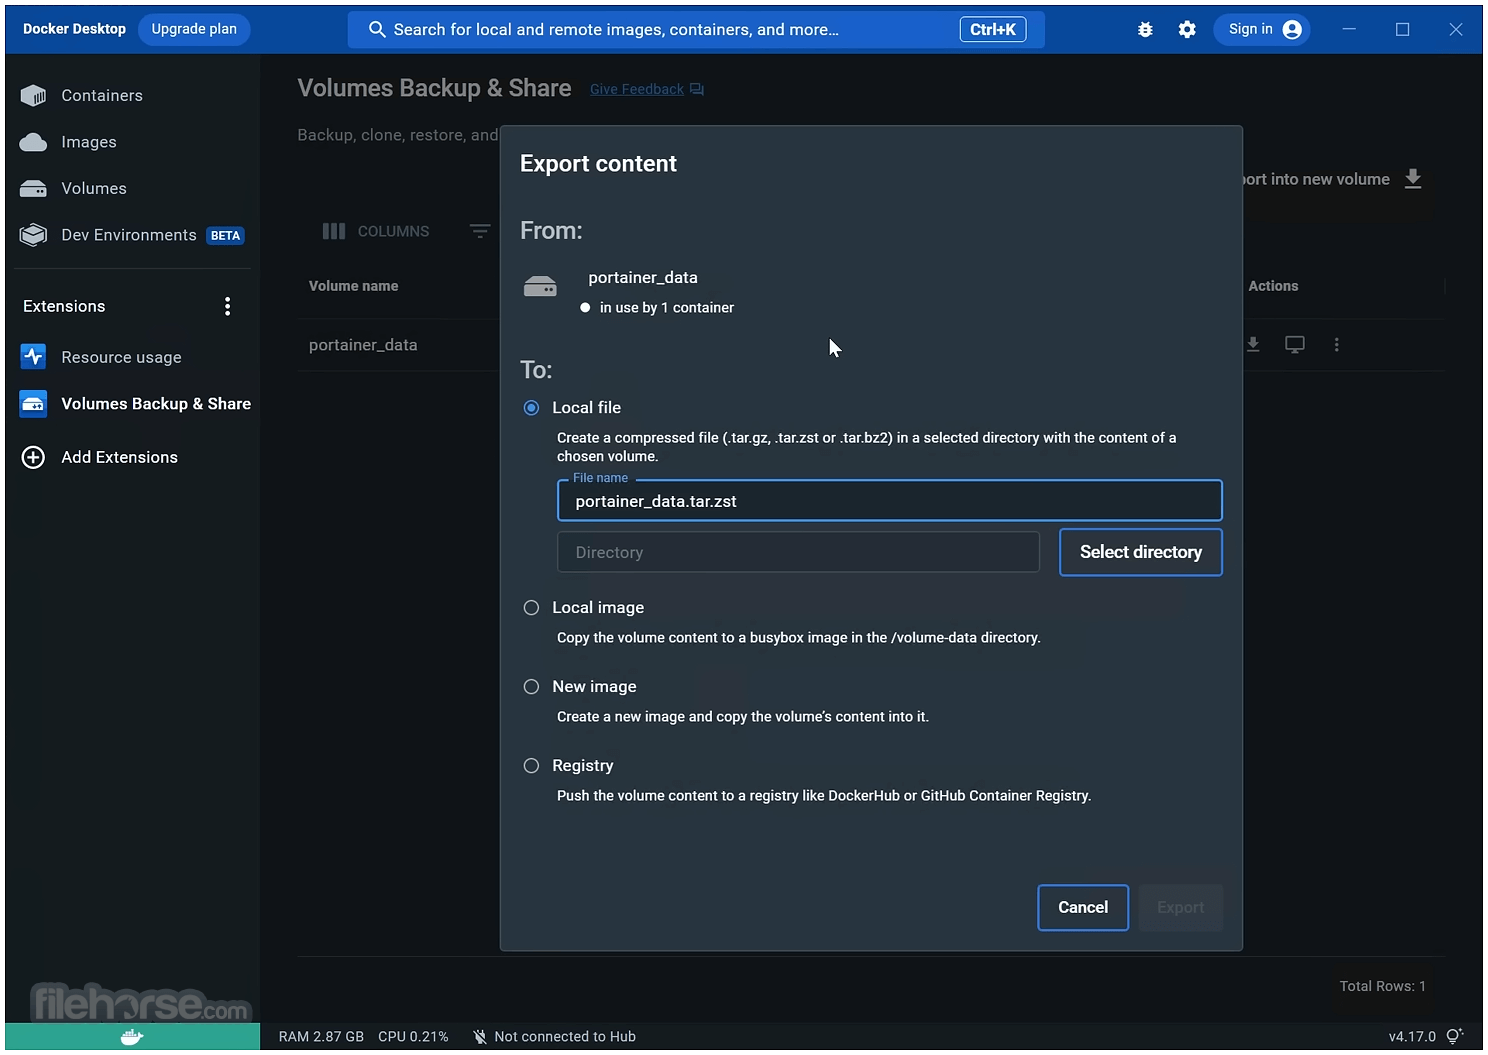Select the Registry radio option

[x=531, y=766]
